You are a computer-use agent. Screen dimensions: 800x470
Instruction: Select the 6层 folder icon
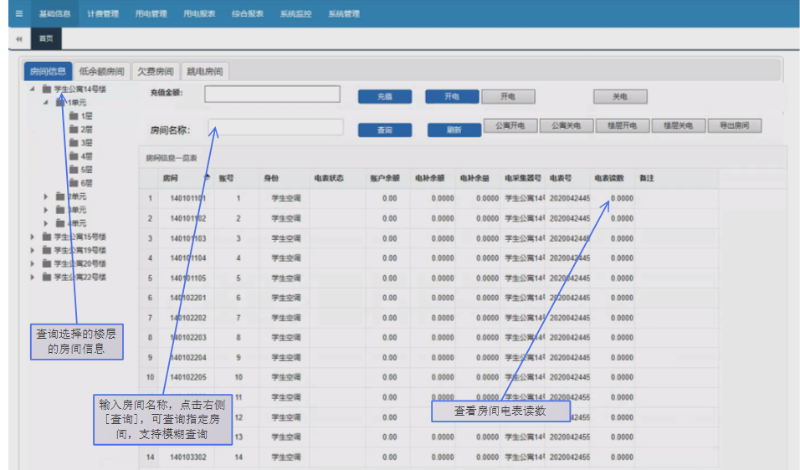point(74,183)
